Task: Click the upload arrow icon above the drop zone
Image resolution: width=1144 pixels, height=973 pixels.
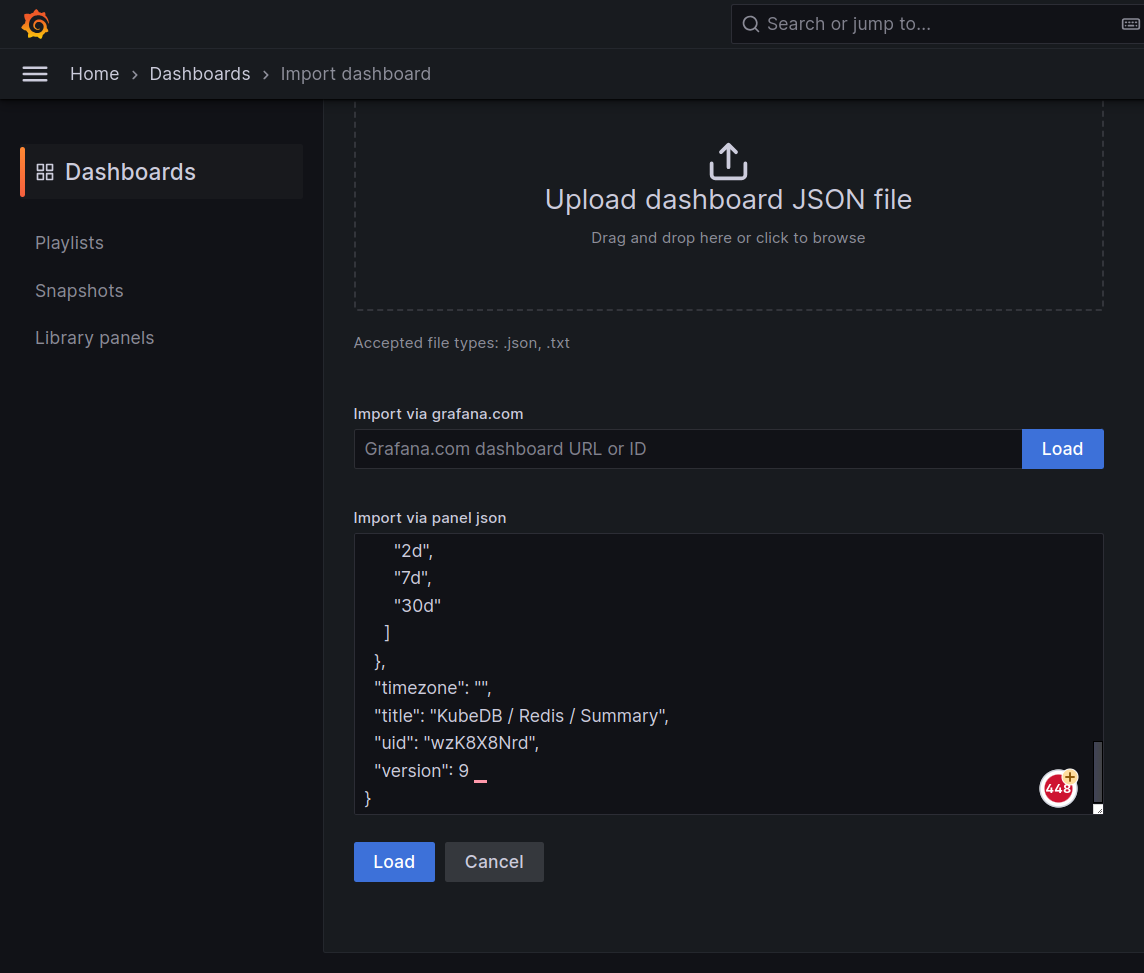Action: [x=728, y=160]
